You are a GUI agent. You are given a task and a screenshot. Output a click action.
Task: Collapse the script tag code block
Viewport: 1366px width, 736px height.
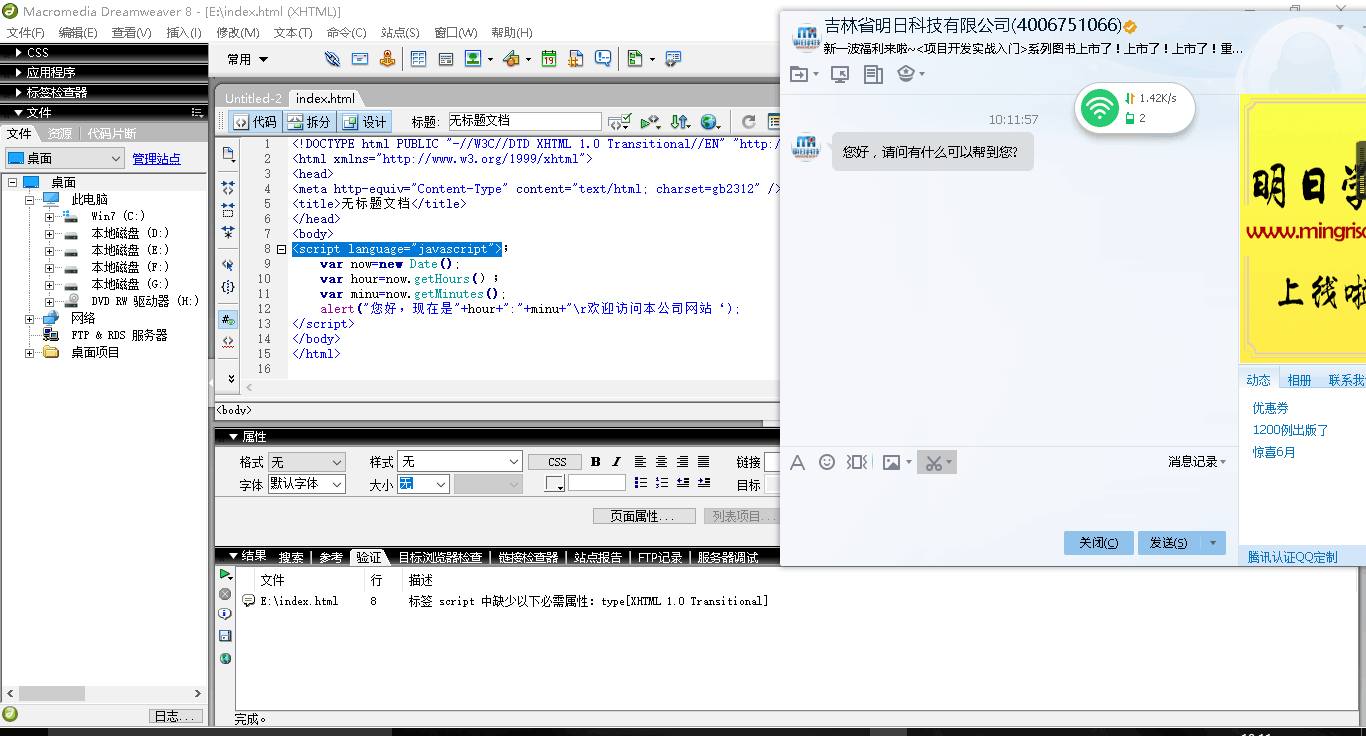tap(282, 249)
